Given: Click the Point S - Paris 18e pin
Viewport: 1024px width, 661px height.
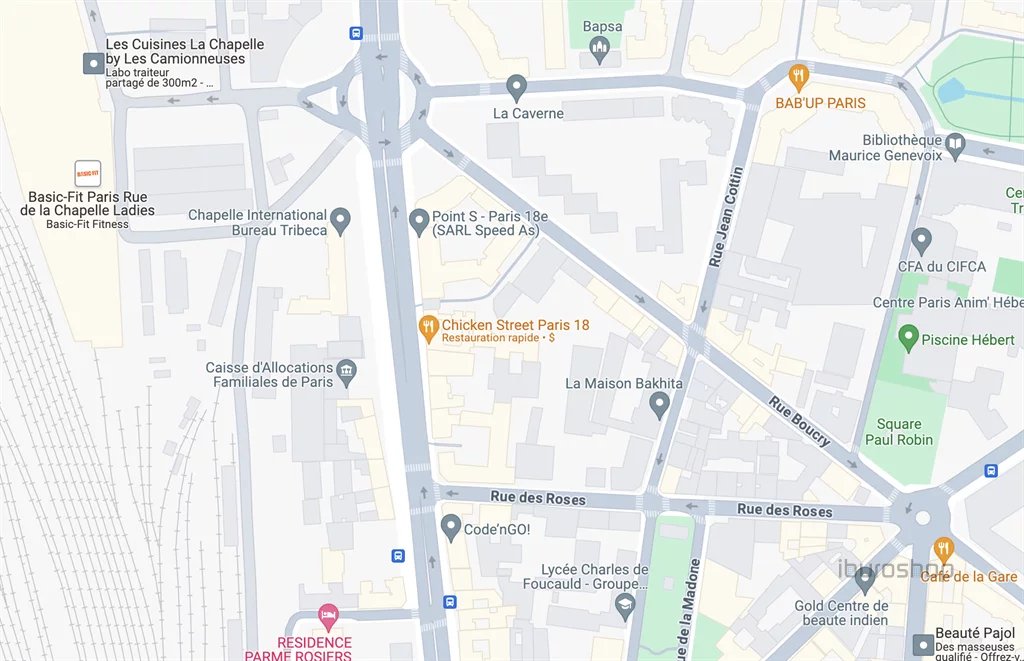Looking at the screenshot, I should point(419,222).
